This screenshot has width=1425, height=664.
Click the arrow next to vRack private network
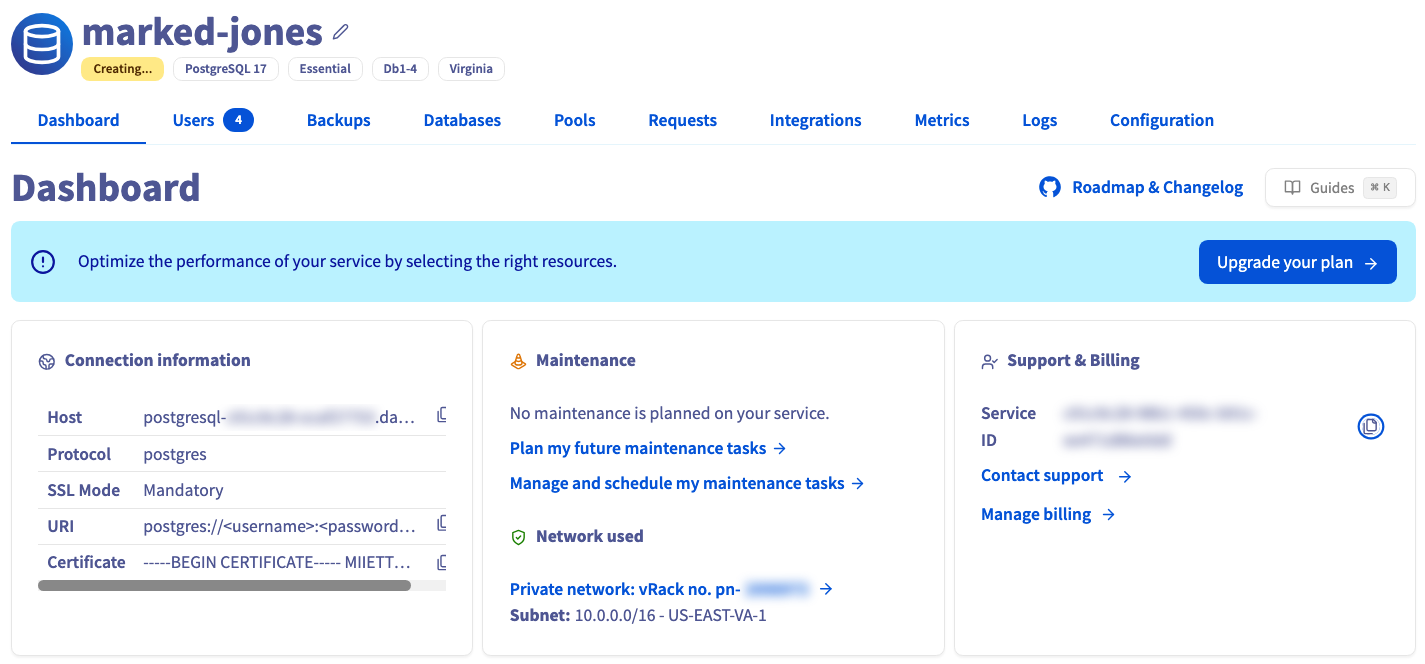point(826,589)
